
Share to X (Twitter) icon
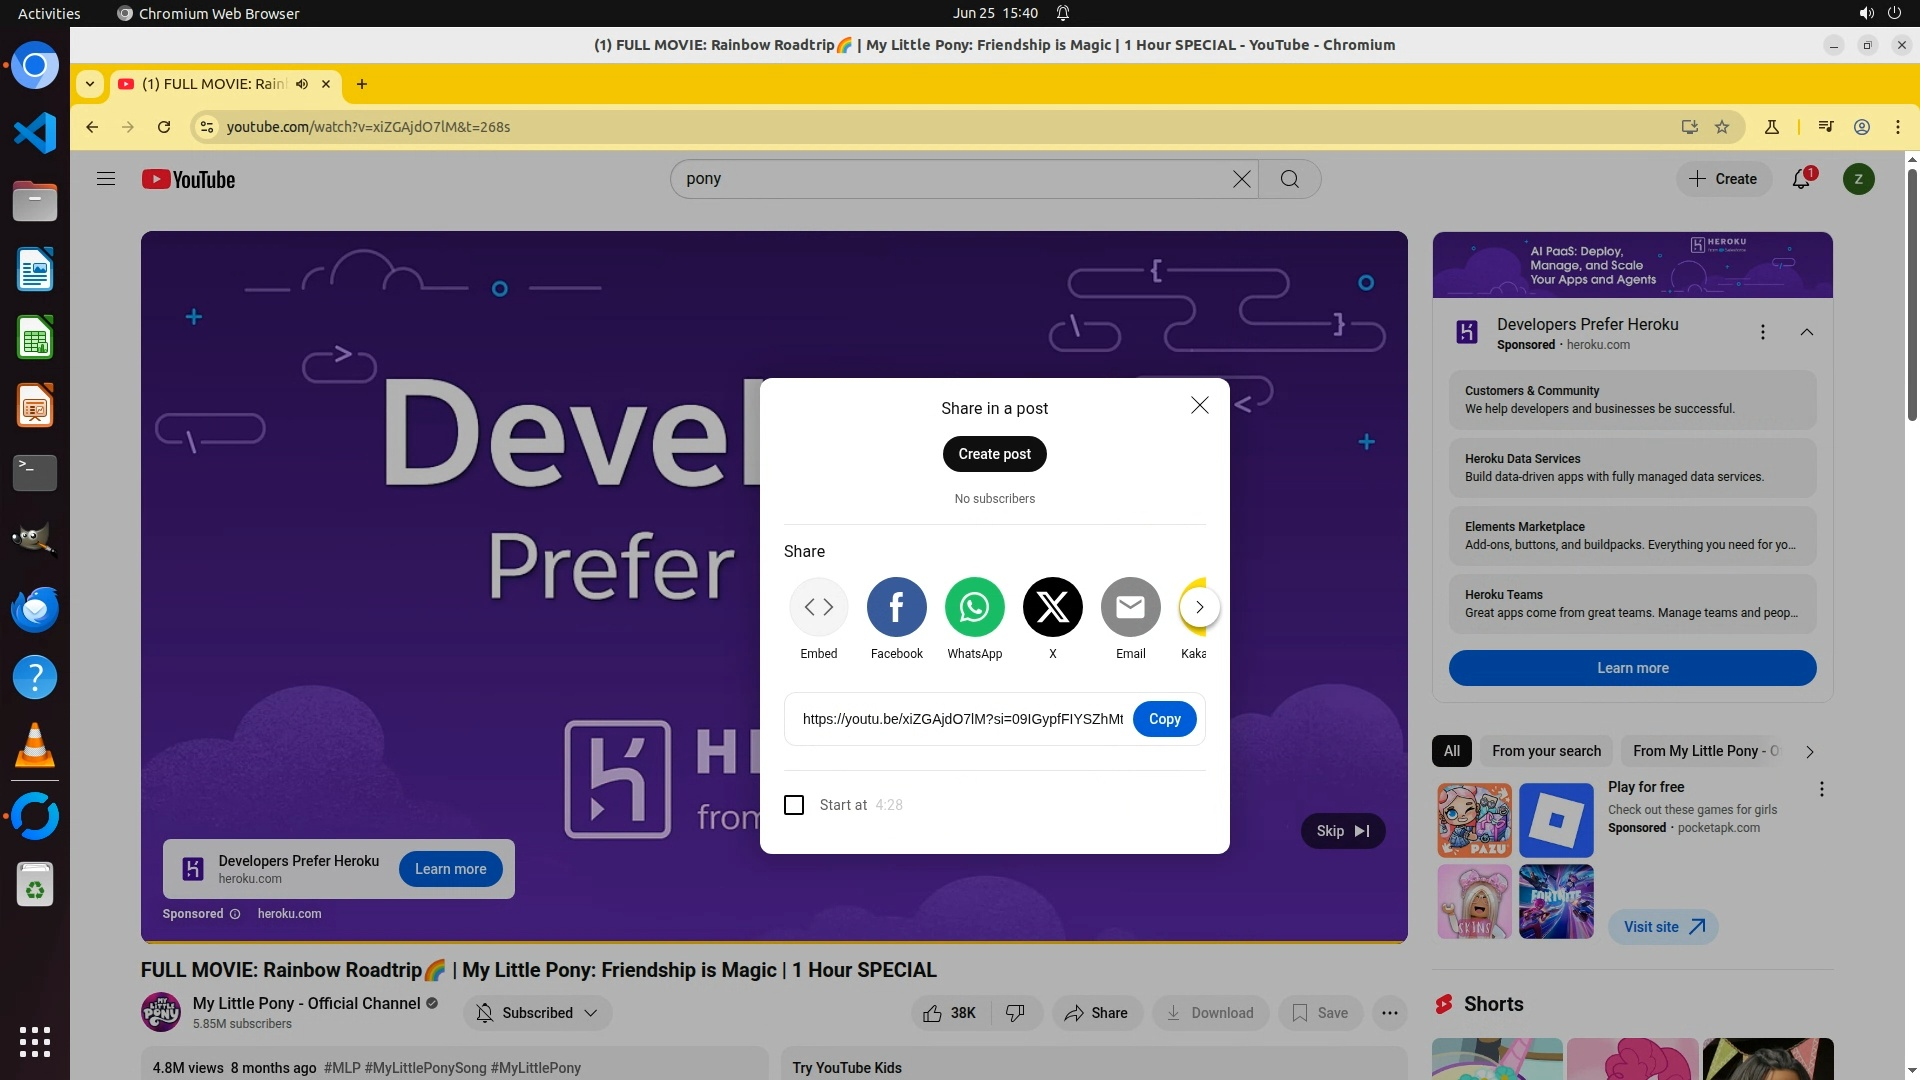[x=1052, y=607]
